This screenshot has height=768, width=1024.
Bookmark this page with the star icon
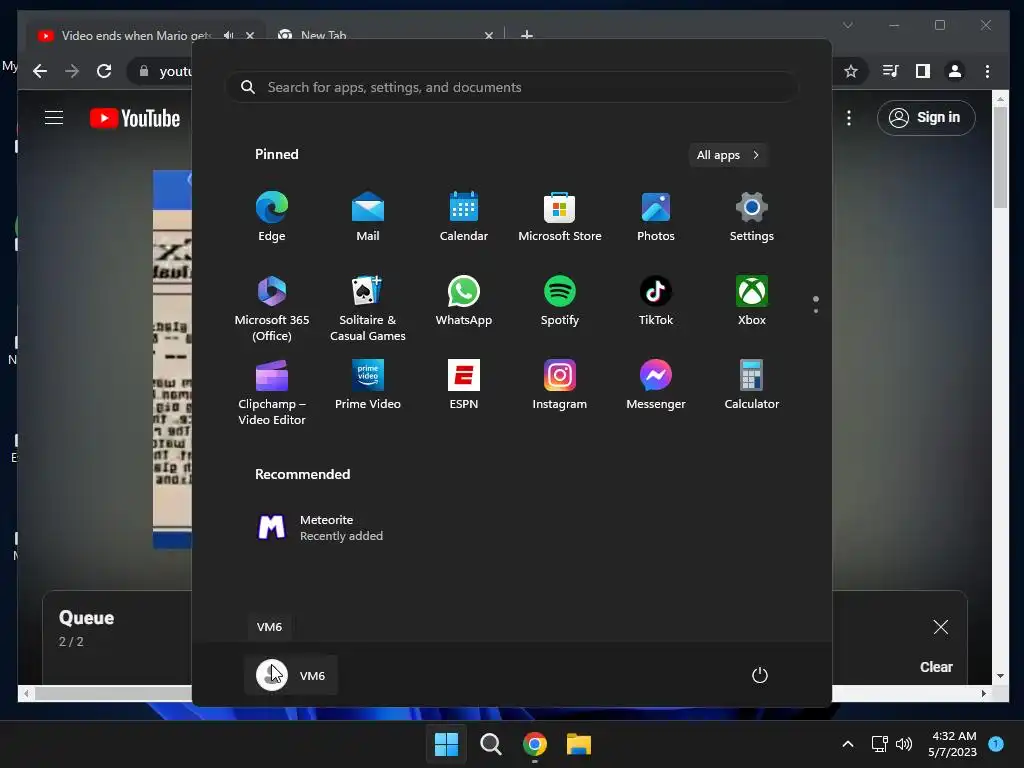(851, 71)
